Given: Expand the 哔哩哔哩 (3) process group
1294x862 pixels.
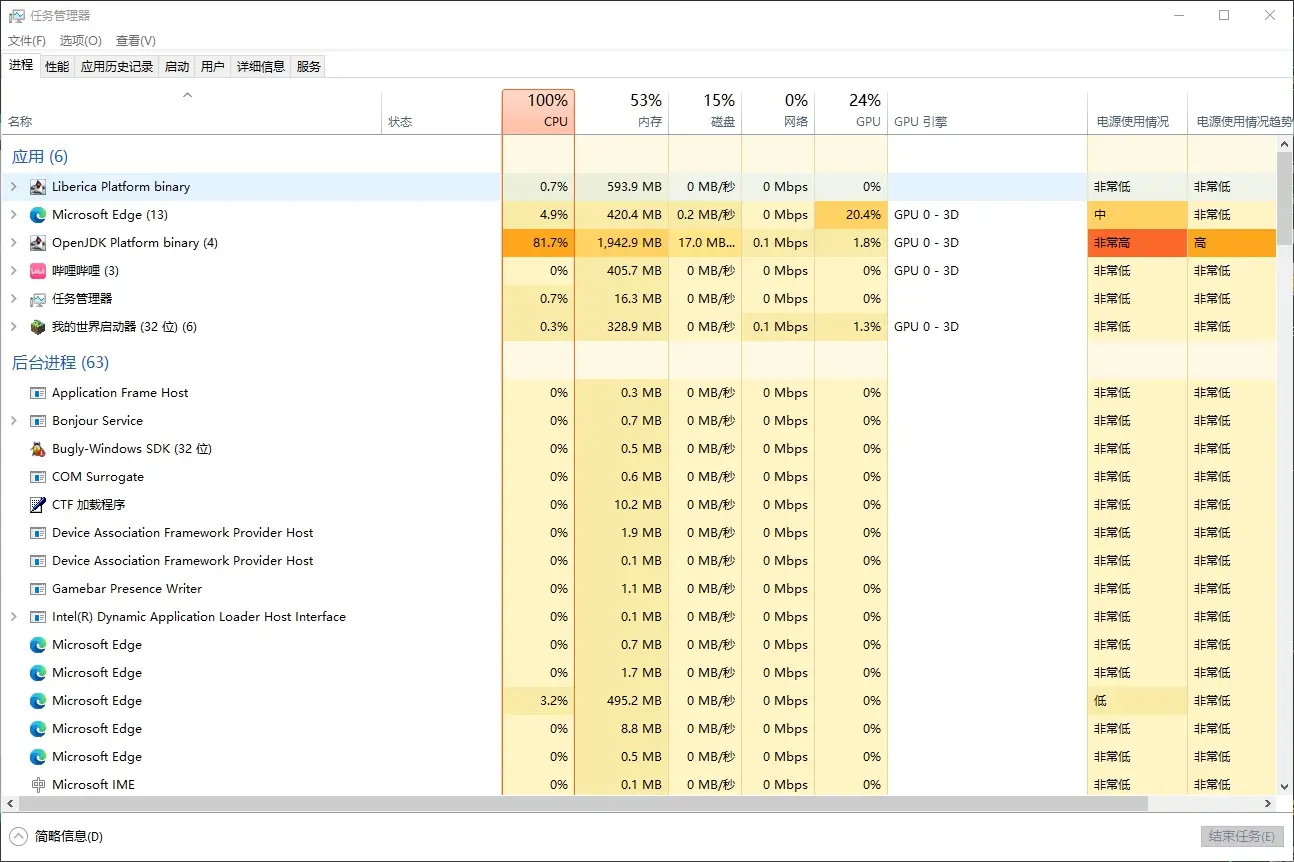Looking at the screenshot, I should [x=13, y=271].
